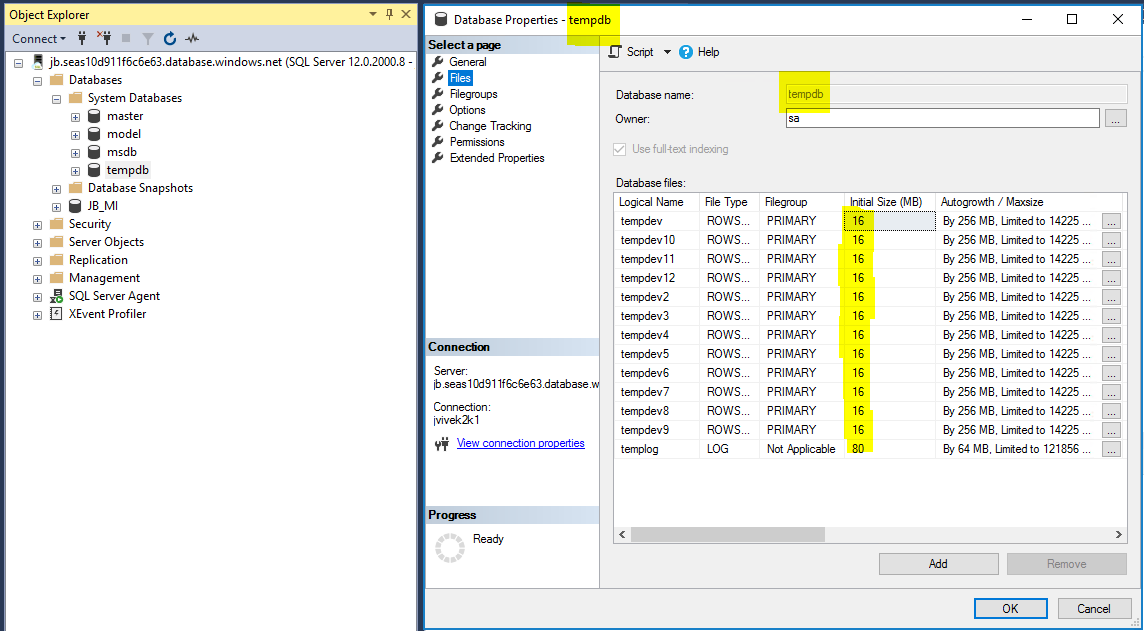Click the View connection properties link
The height and width of the screenshot is (631, 1144).
point(520,443)
